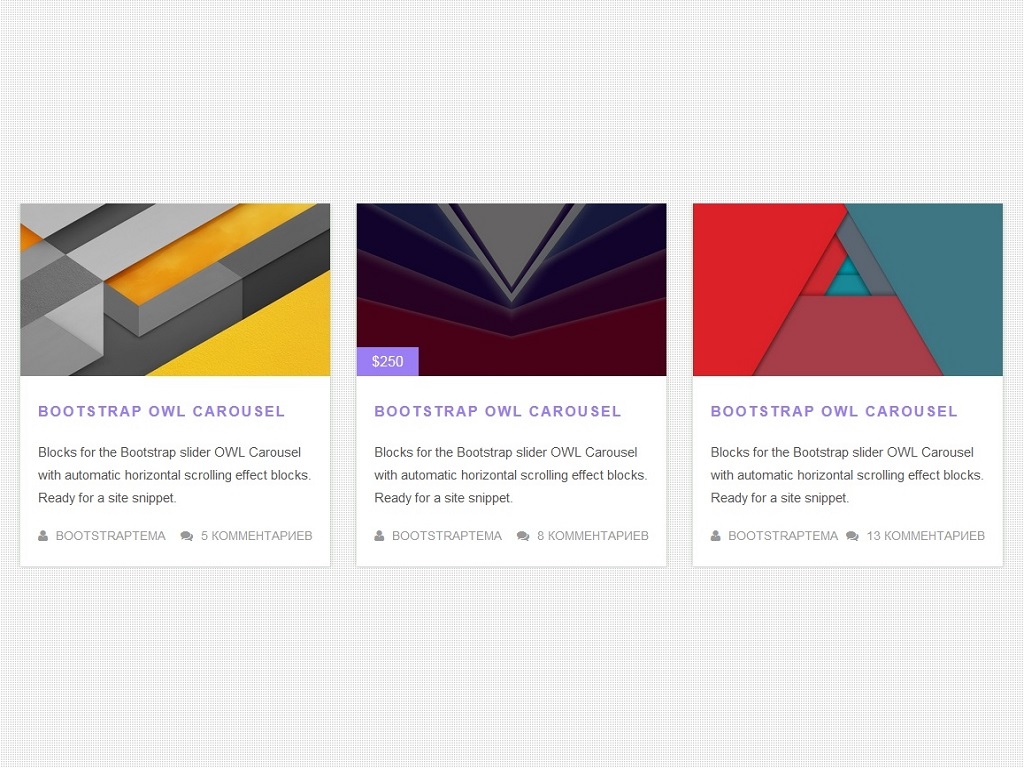
Task: Open the third card's Bootstrap OWL Carousel title
Action: click(833, 411)
